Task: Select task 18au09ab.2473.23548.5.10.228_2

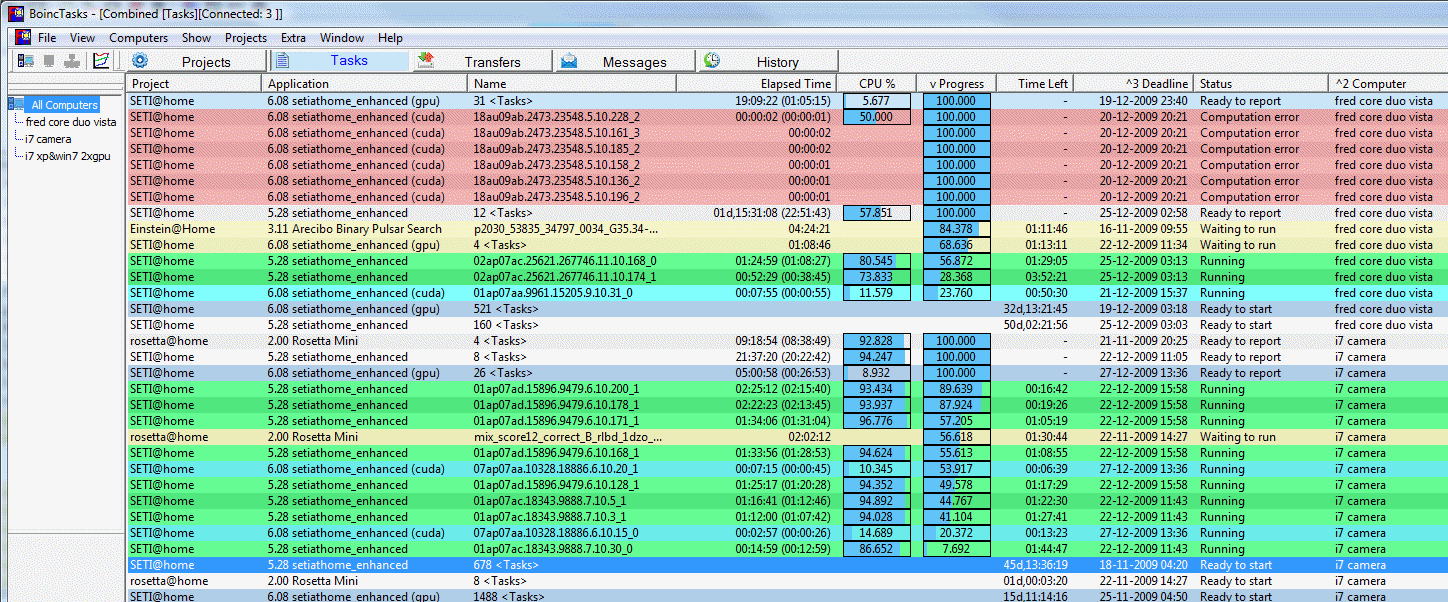Action: (x=557, y=117)
